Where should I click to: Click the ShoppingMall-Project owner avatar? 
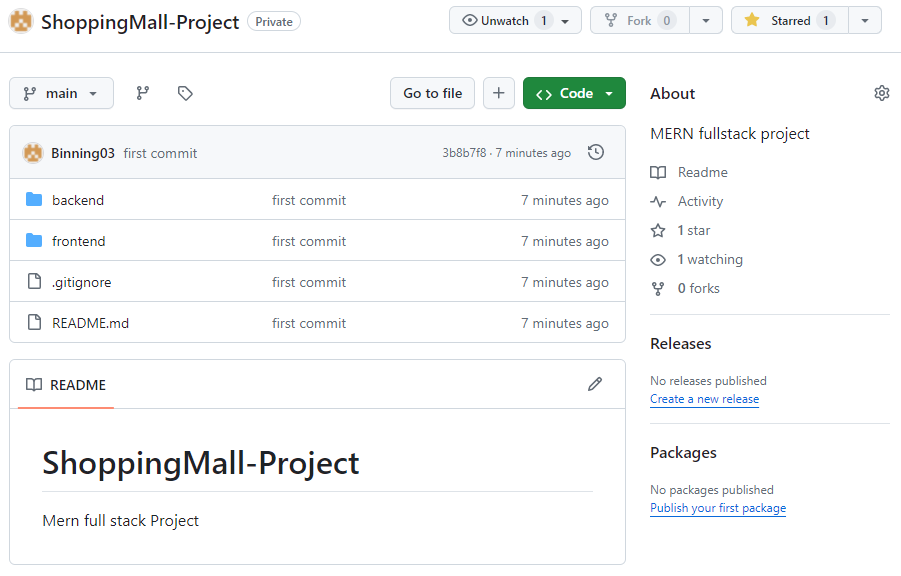click(x=21, y=21)
